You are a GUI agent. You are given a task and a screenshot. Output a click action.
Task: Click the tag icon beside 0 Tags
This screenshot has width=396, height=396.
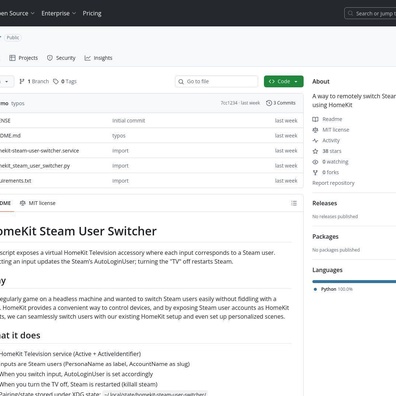[x=56, y=81]
